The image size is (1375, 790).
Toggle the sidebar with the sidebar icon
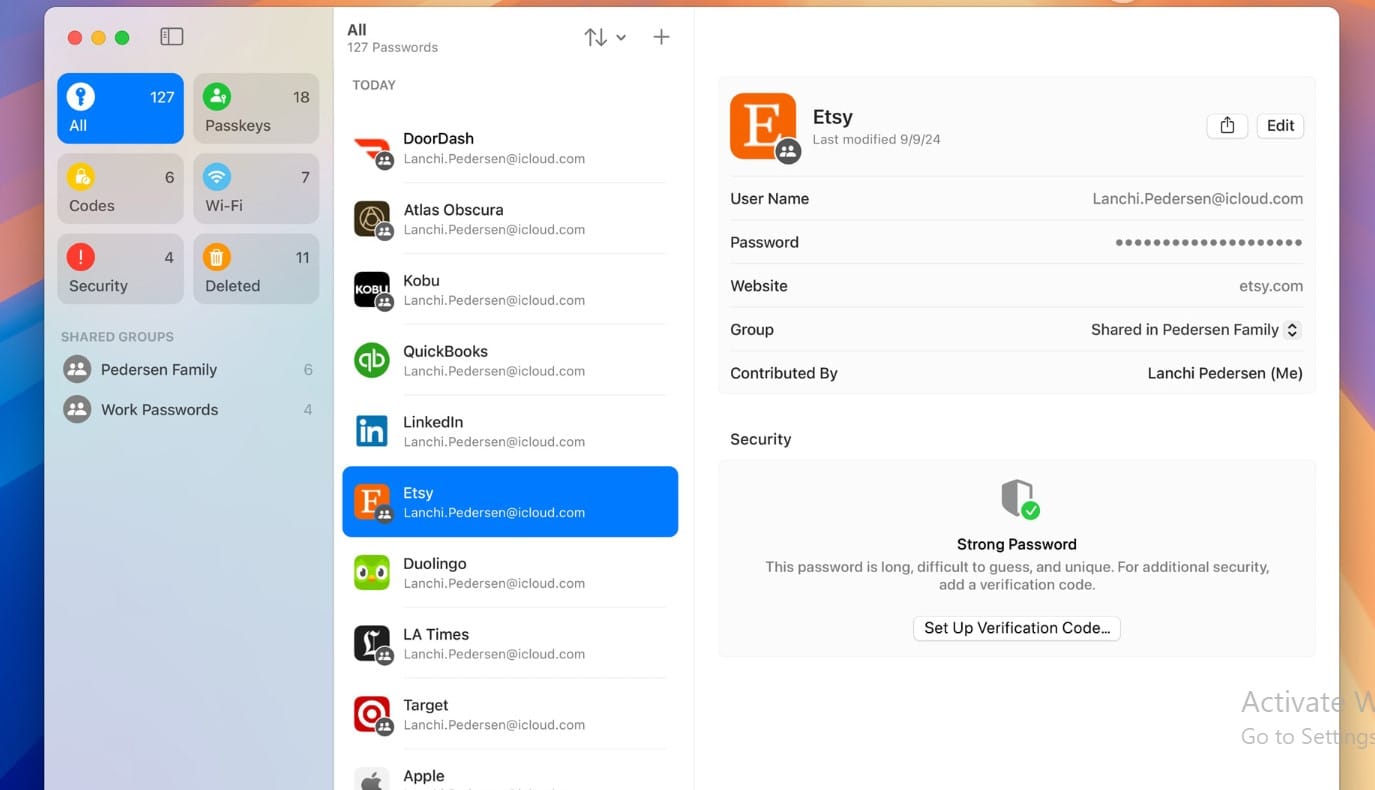172,37
